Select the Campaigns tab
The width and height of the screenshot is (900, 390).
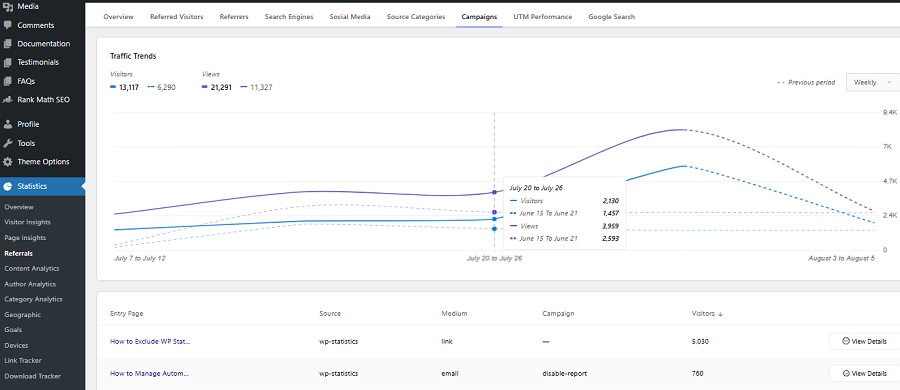pyautogui.click(x=479, y=17)
